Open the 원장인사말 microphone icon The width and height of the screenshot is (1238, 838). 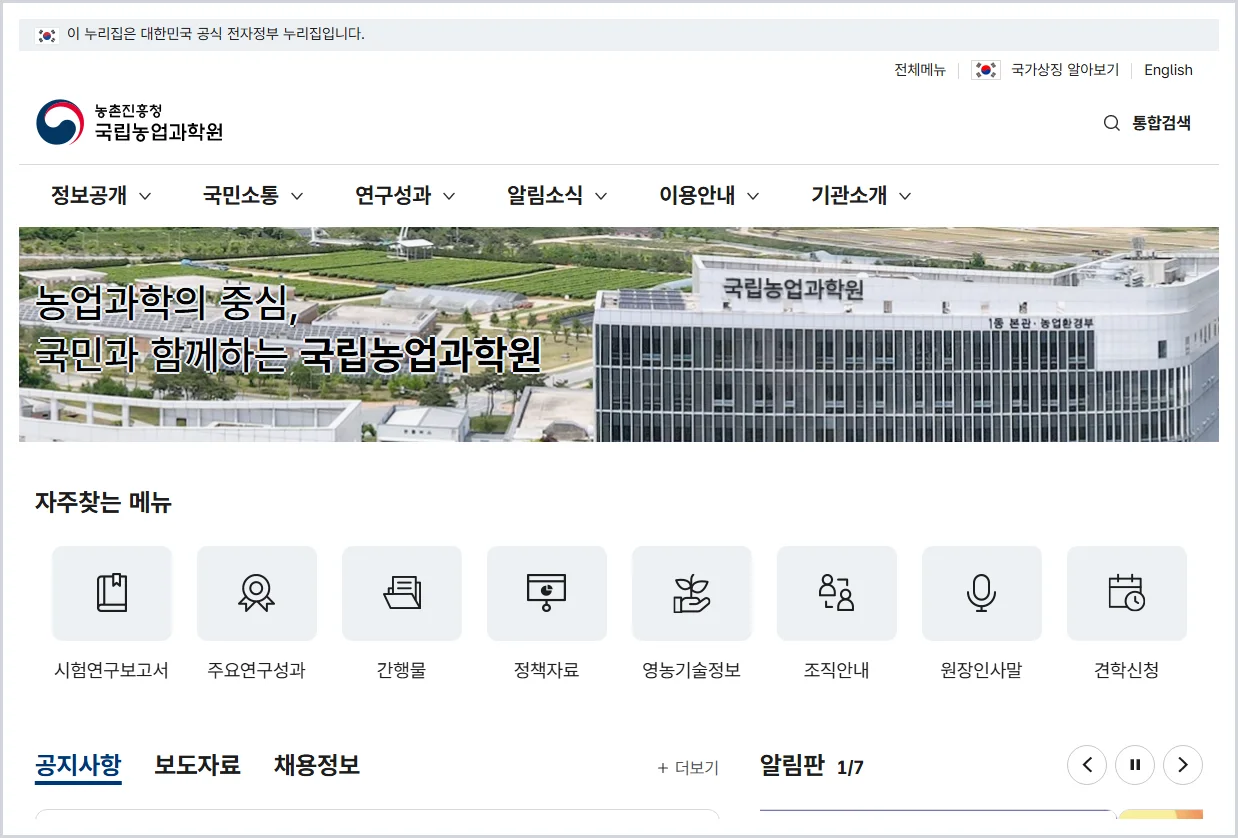tap(982, 593)
